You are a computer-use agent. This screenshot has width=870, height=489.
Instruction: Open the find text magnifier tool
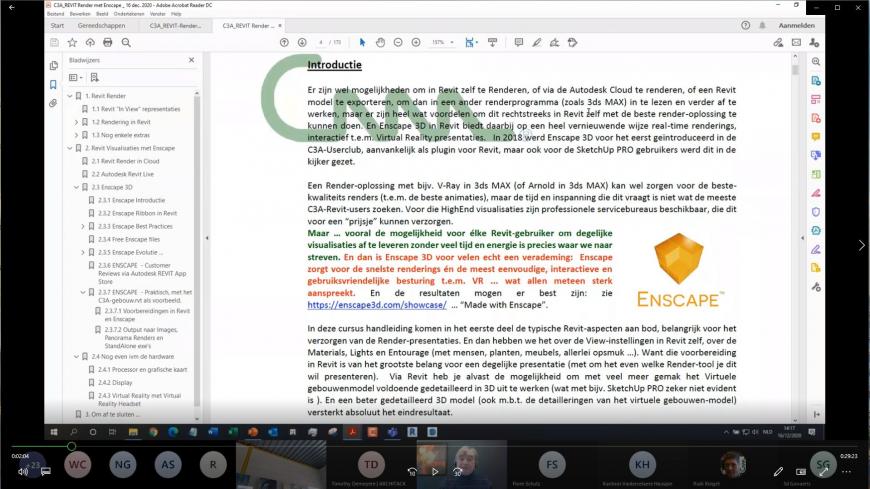pos(126,43)
